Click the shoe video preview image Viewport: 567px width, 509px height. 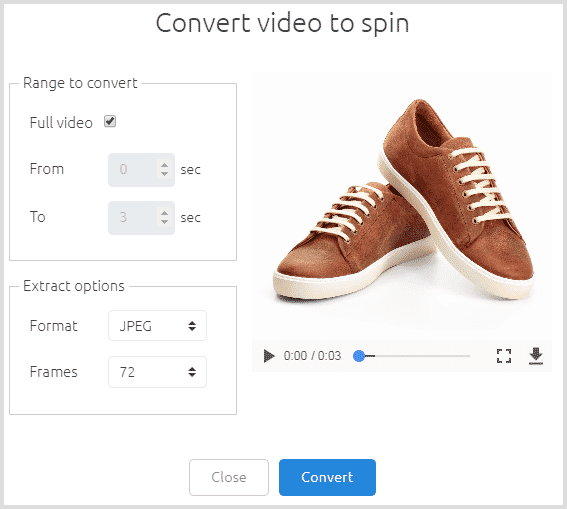point(402,206)
